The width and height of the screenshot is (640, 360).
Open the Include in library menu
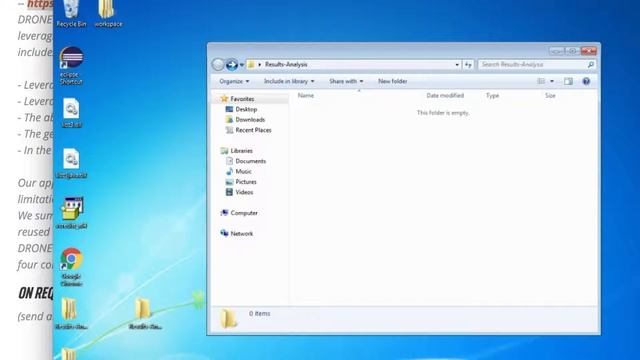(289, 81)
